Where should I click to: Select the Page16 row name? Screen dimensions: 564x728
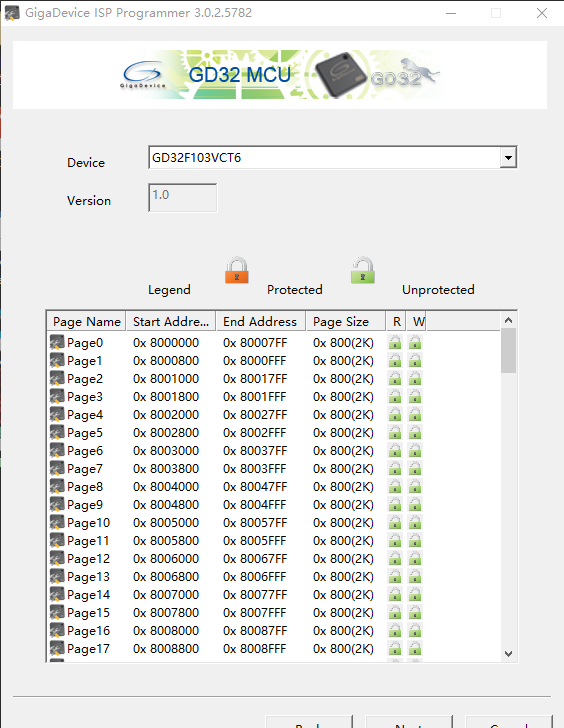88,631
